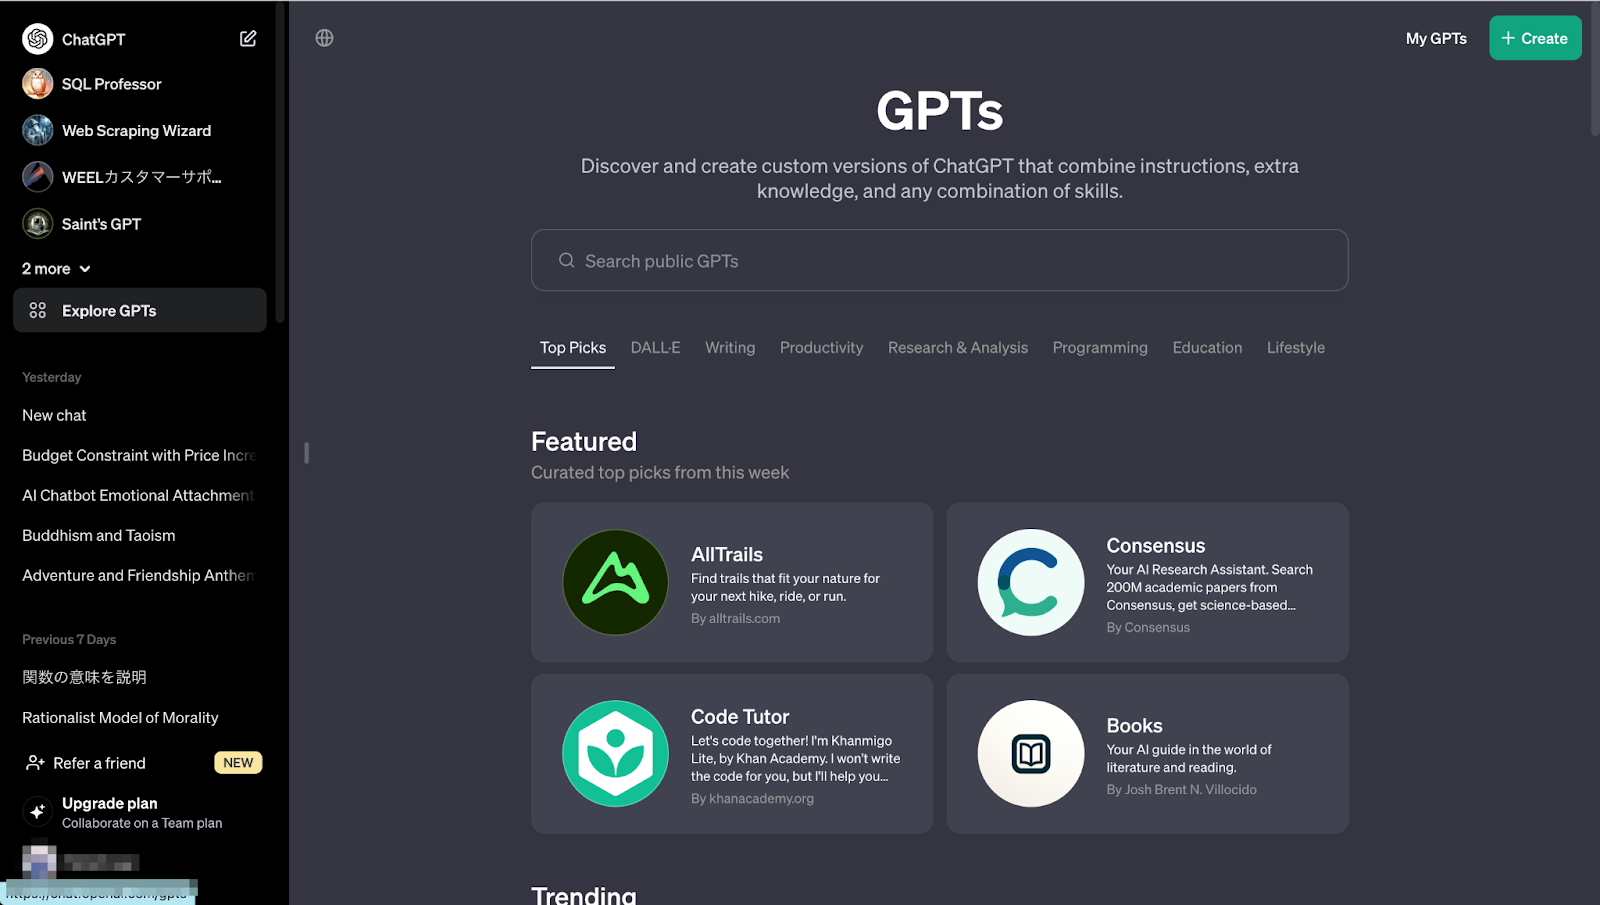Click the 'Web Scraping Wizard' label
Image resolution: width=1600 pixels, height=905 pixels.
[136, 131]
